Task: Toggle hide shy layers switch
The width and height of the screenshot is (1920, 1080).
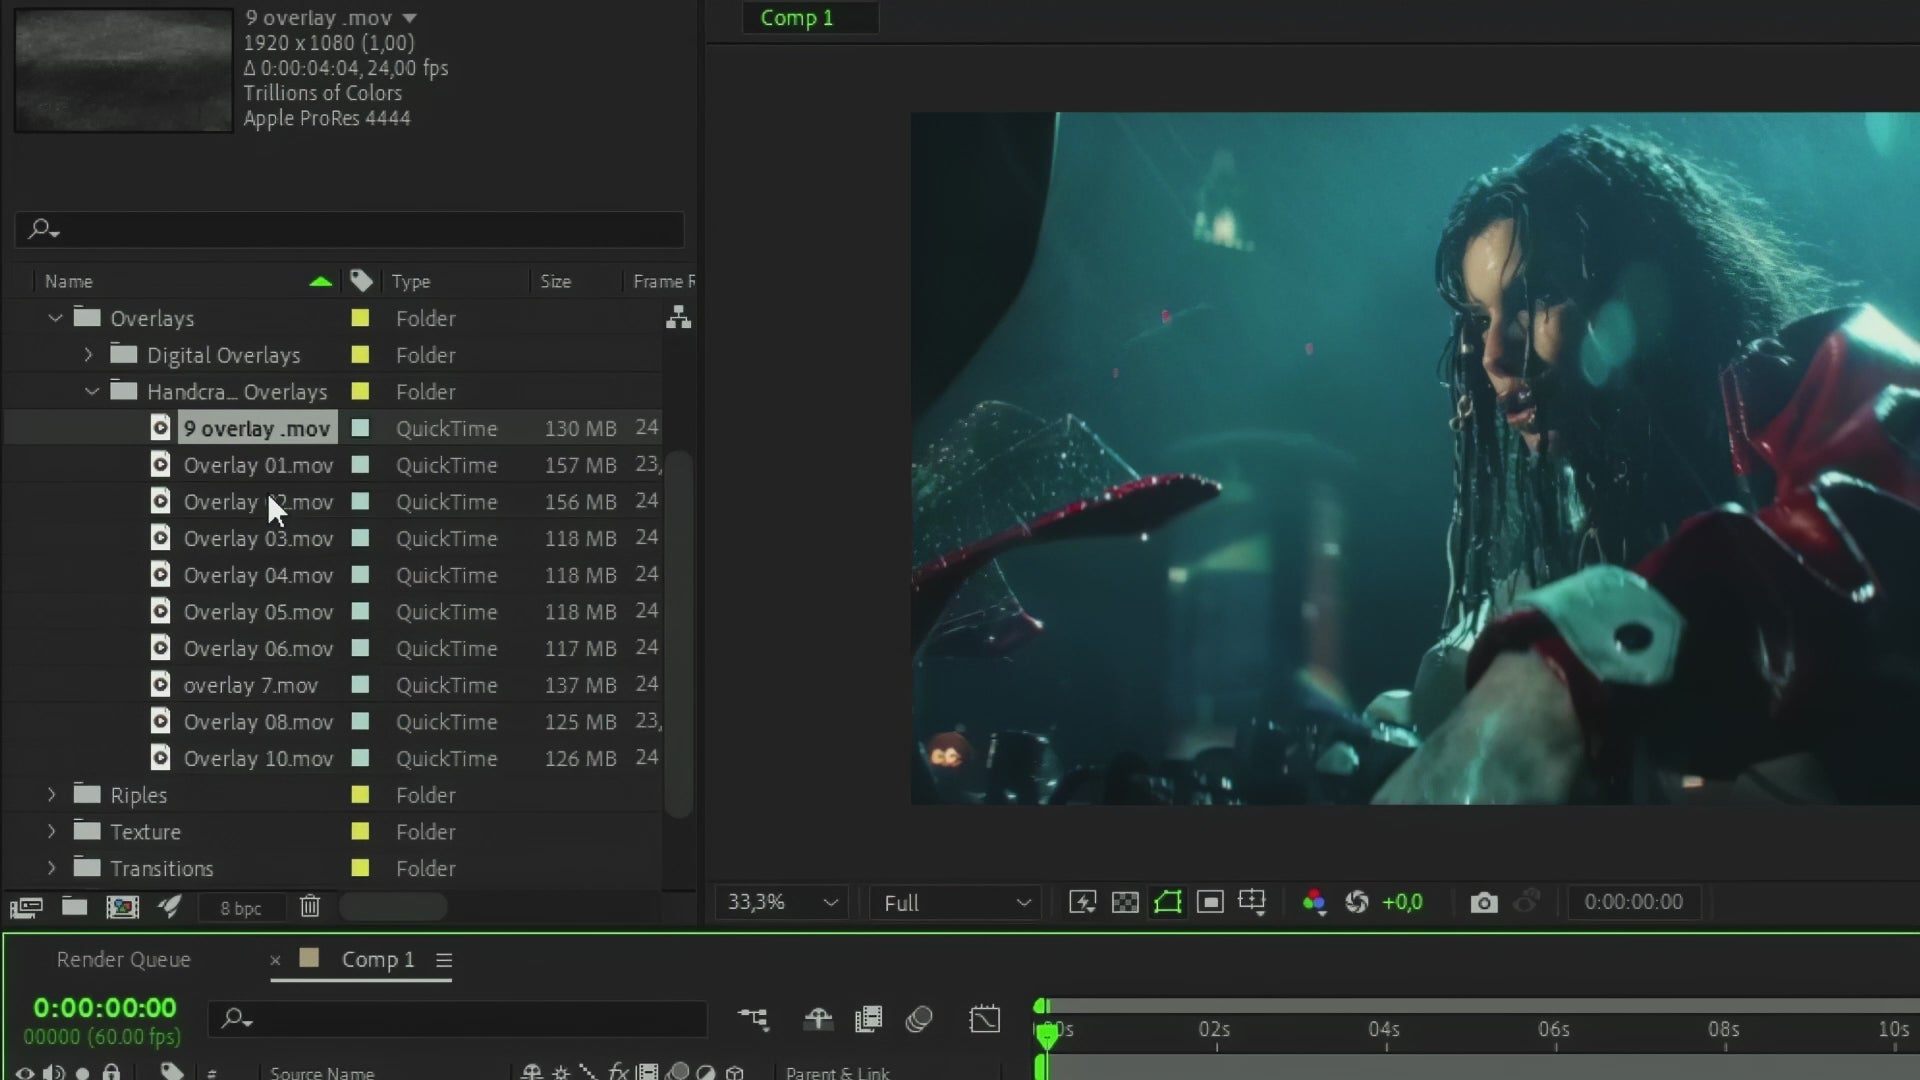Action: 818,1019
